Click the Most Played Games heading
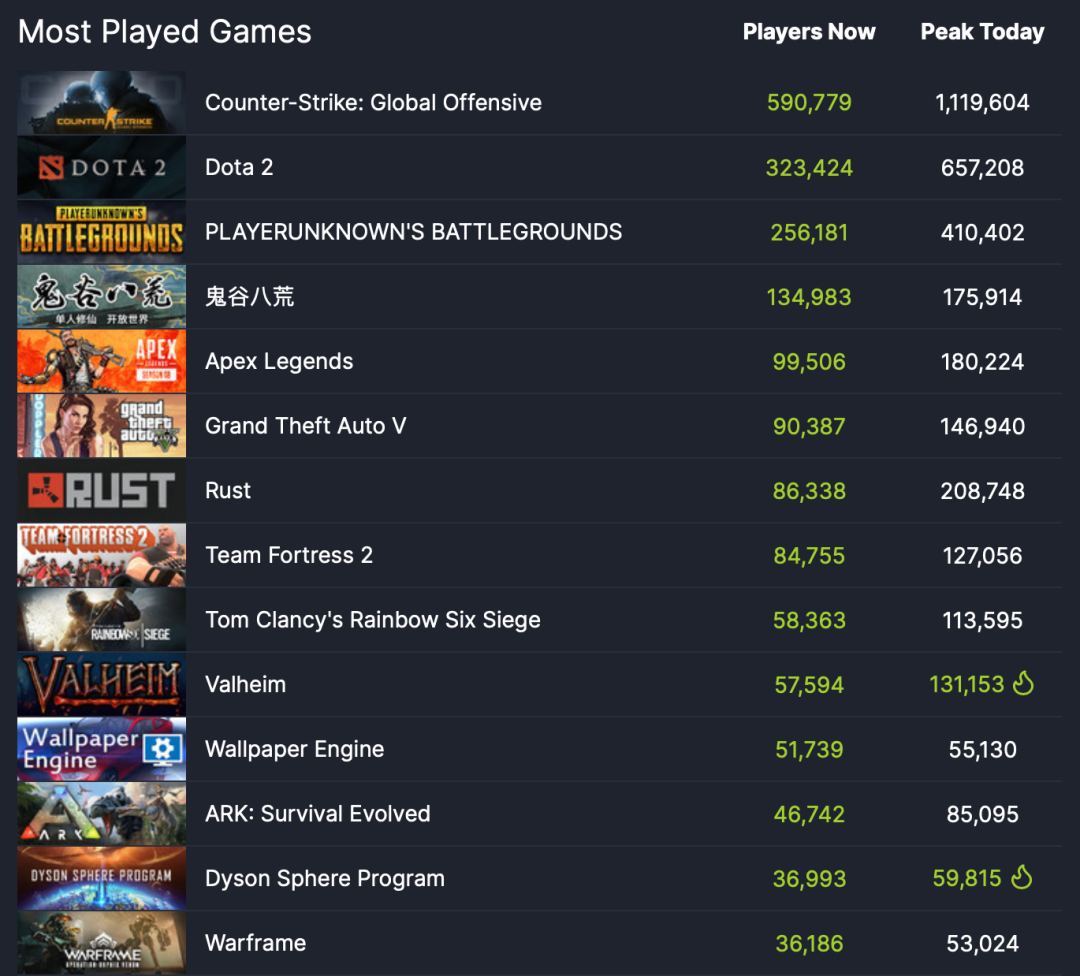Viewport: 1080px width, 976px height. point(165,32)
